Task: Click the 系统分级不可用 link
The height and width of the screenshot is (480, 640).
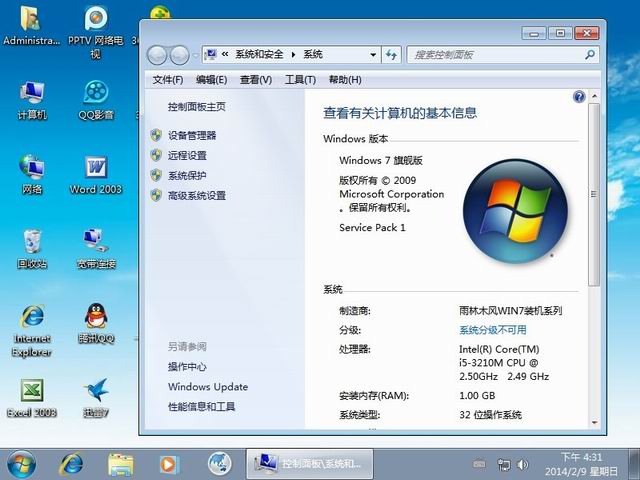Action: (x=493, y=330)
